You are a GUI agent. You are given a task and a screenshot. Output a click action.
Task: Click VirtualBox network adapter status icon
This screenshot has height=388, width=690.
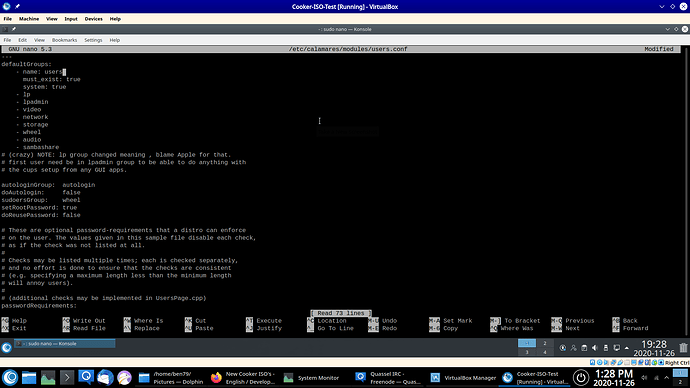point(613,362)
